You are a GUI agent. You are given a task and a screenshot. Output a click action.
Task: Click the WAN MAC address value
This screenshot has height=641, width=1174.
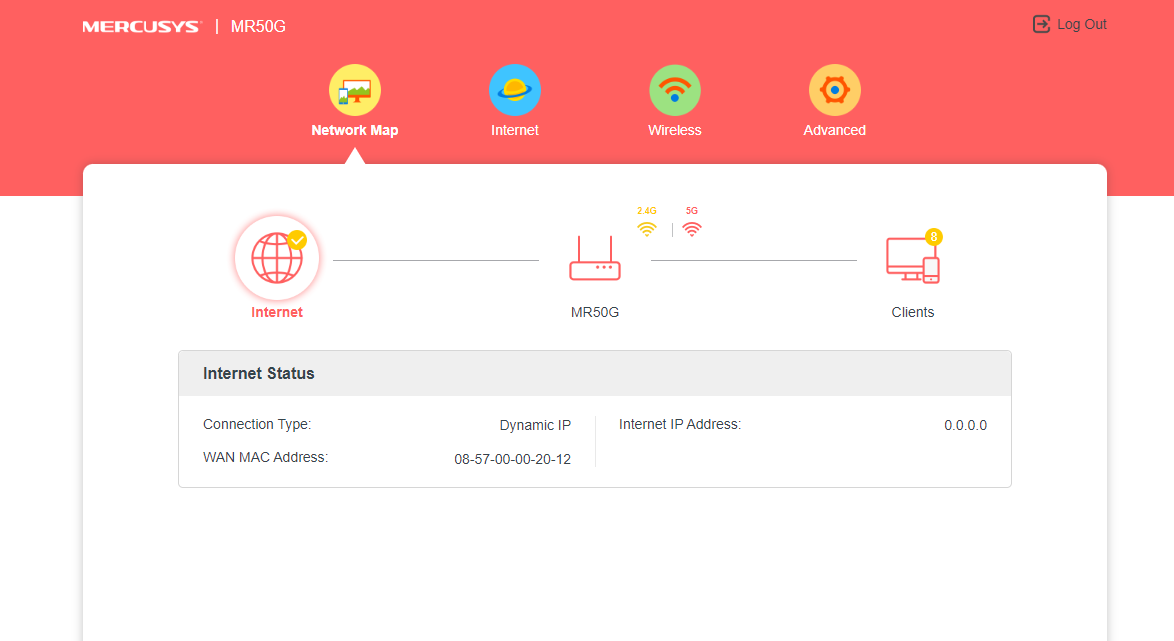click(512, 459)
